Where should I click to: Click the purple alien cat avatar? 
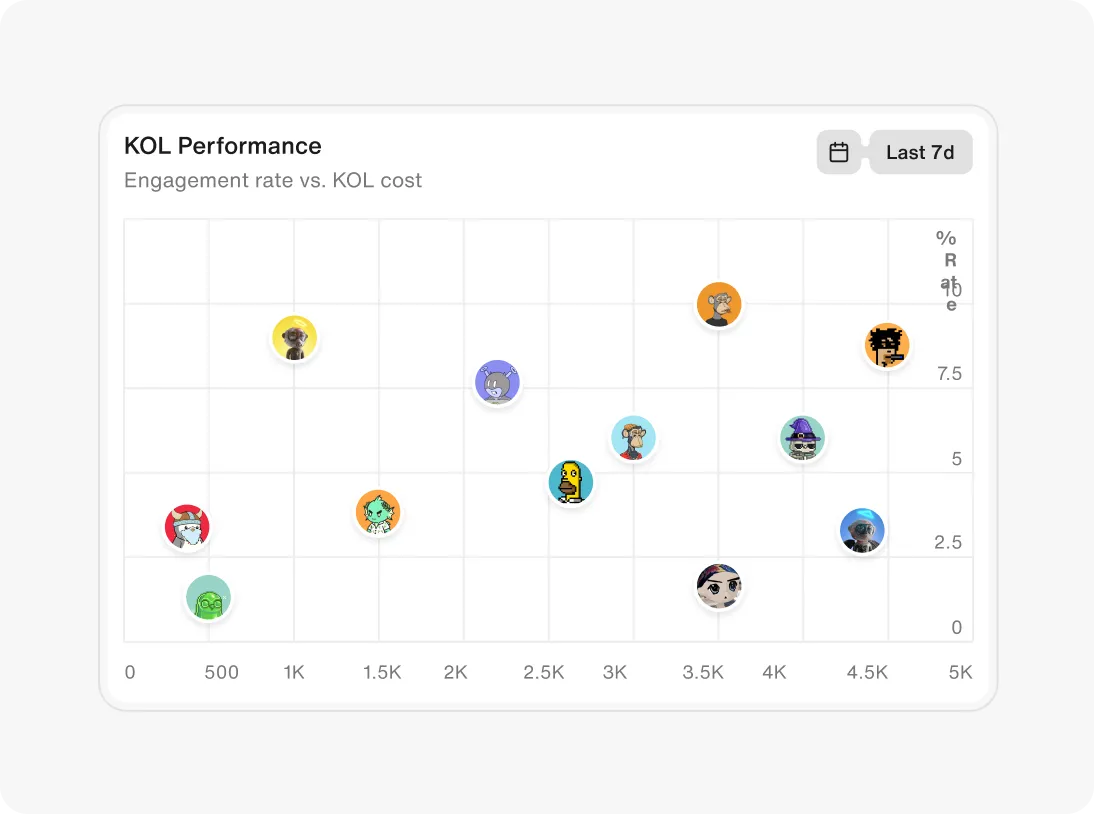[x=497, y=382]
